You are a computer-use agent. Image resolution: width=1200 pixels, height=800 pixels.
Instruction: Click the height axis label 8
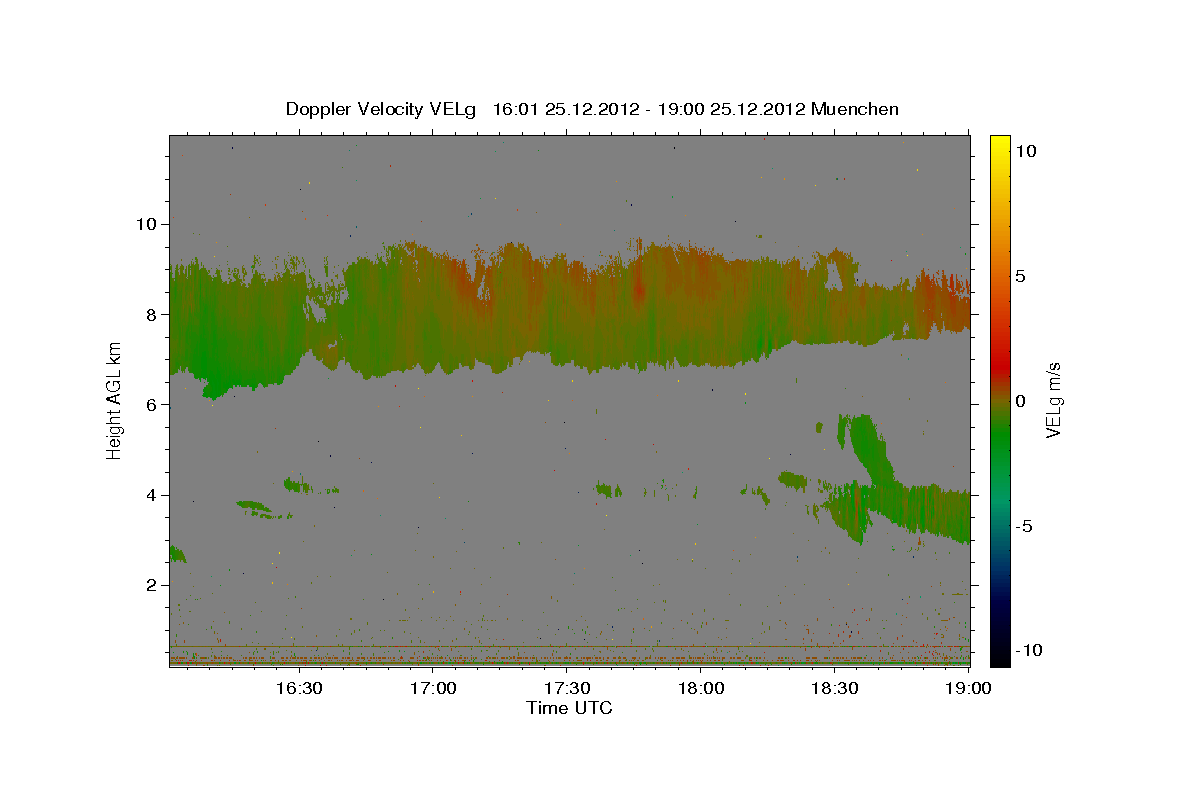click(153, 314)
